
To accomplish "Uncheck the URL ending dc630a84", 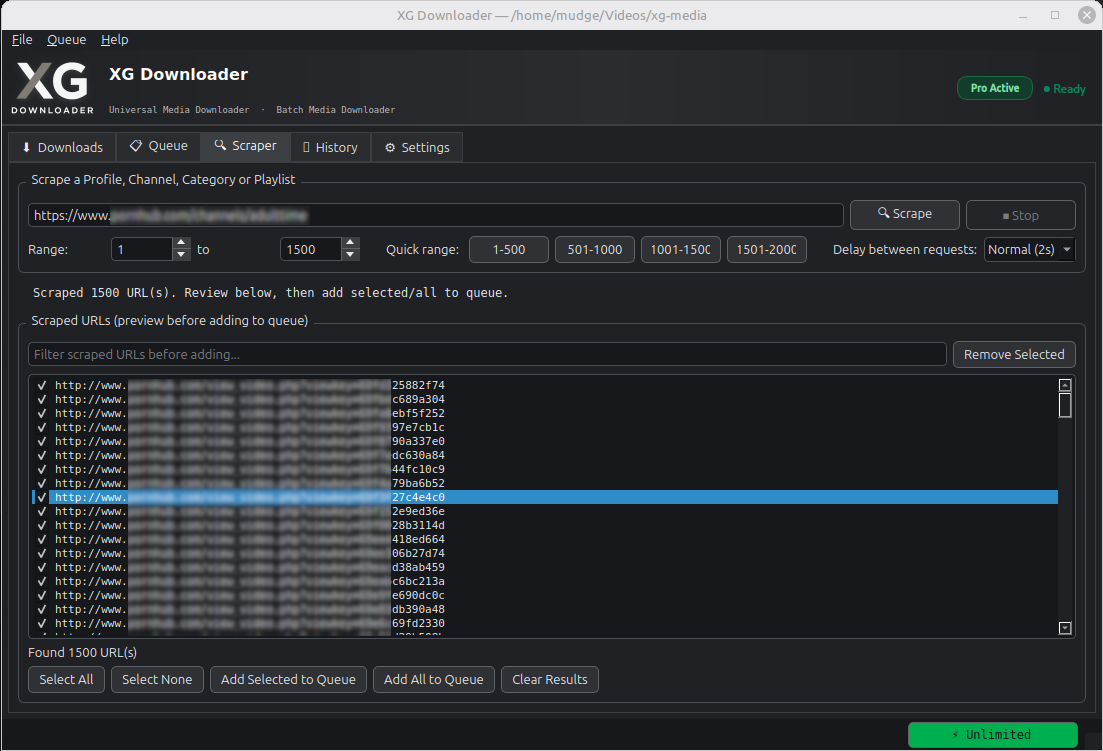I will 42,456.
